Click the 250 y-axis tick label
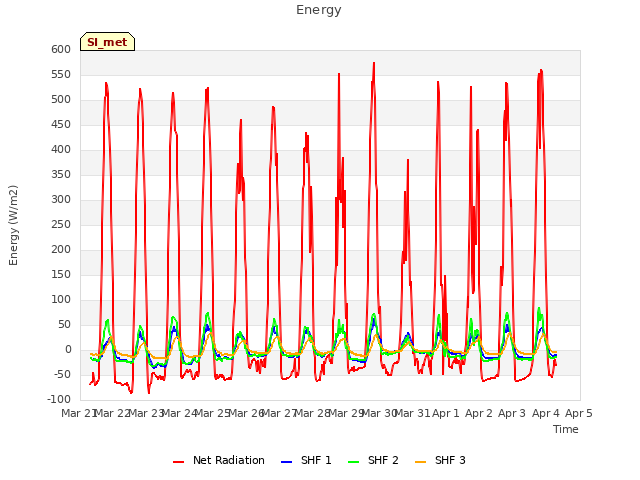The height and width of the screenshot is (480, 640). click(61, 224)
